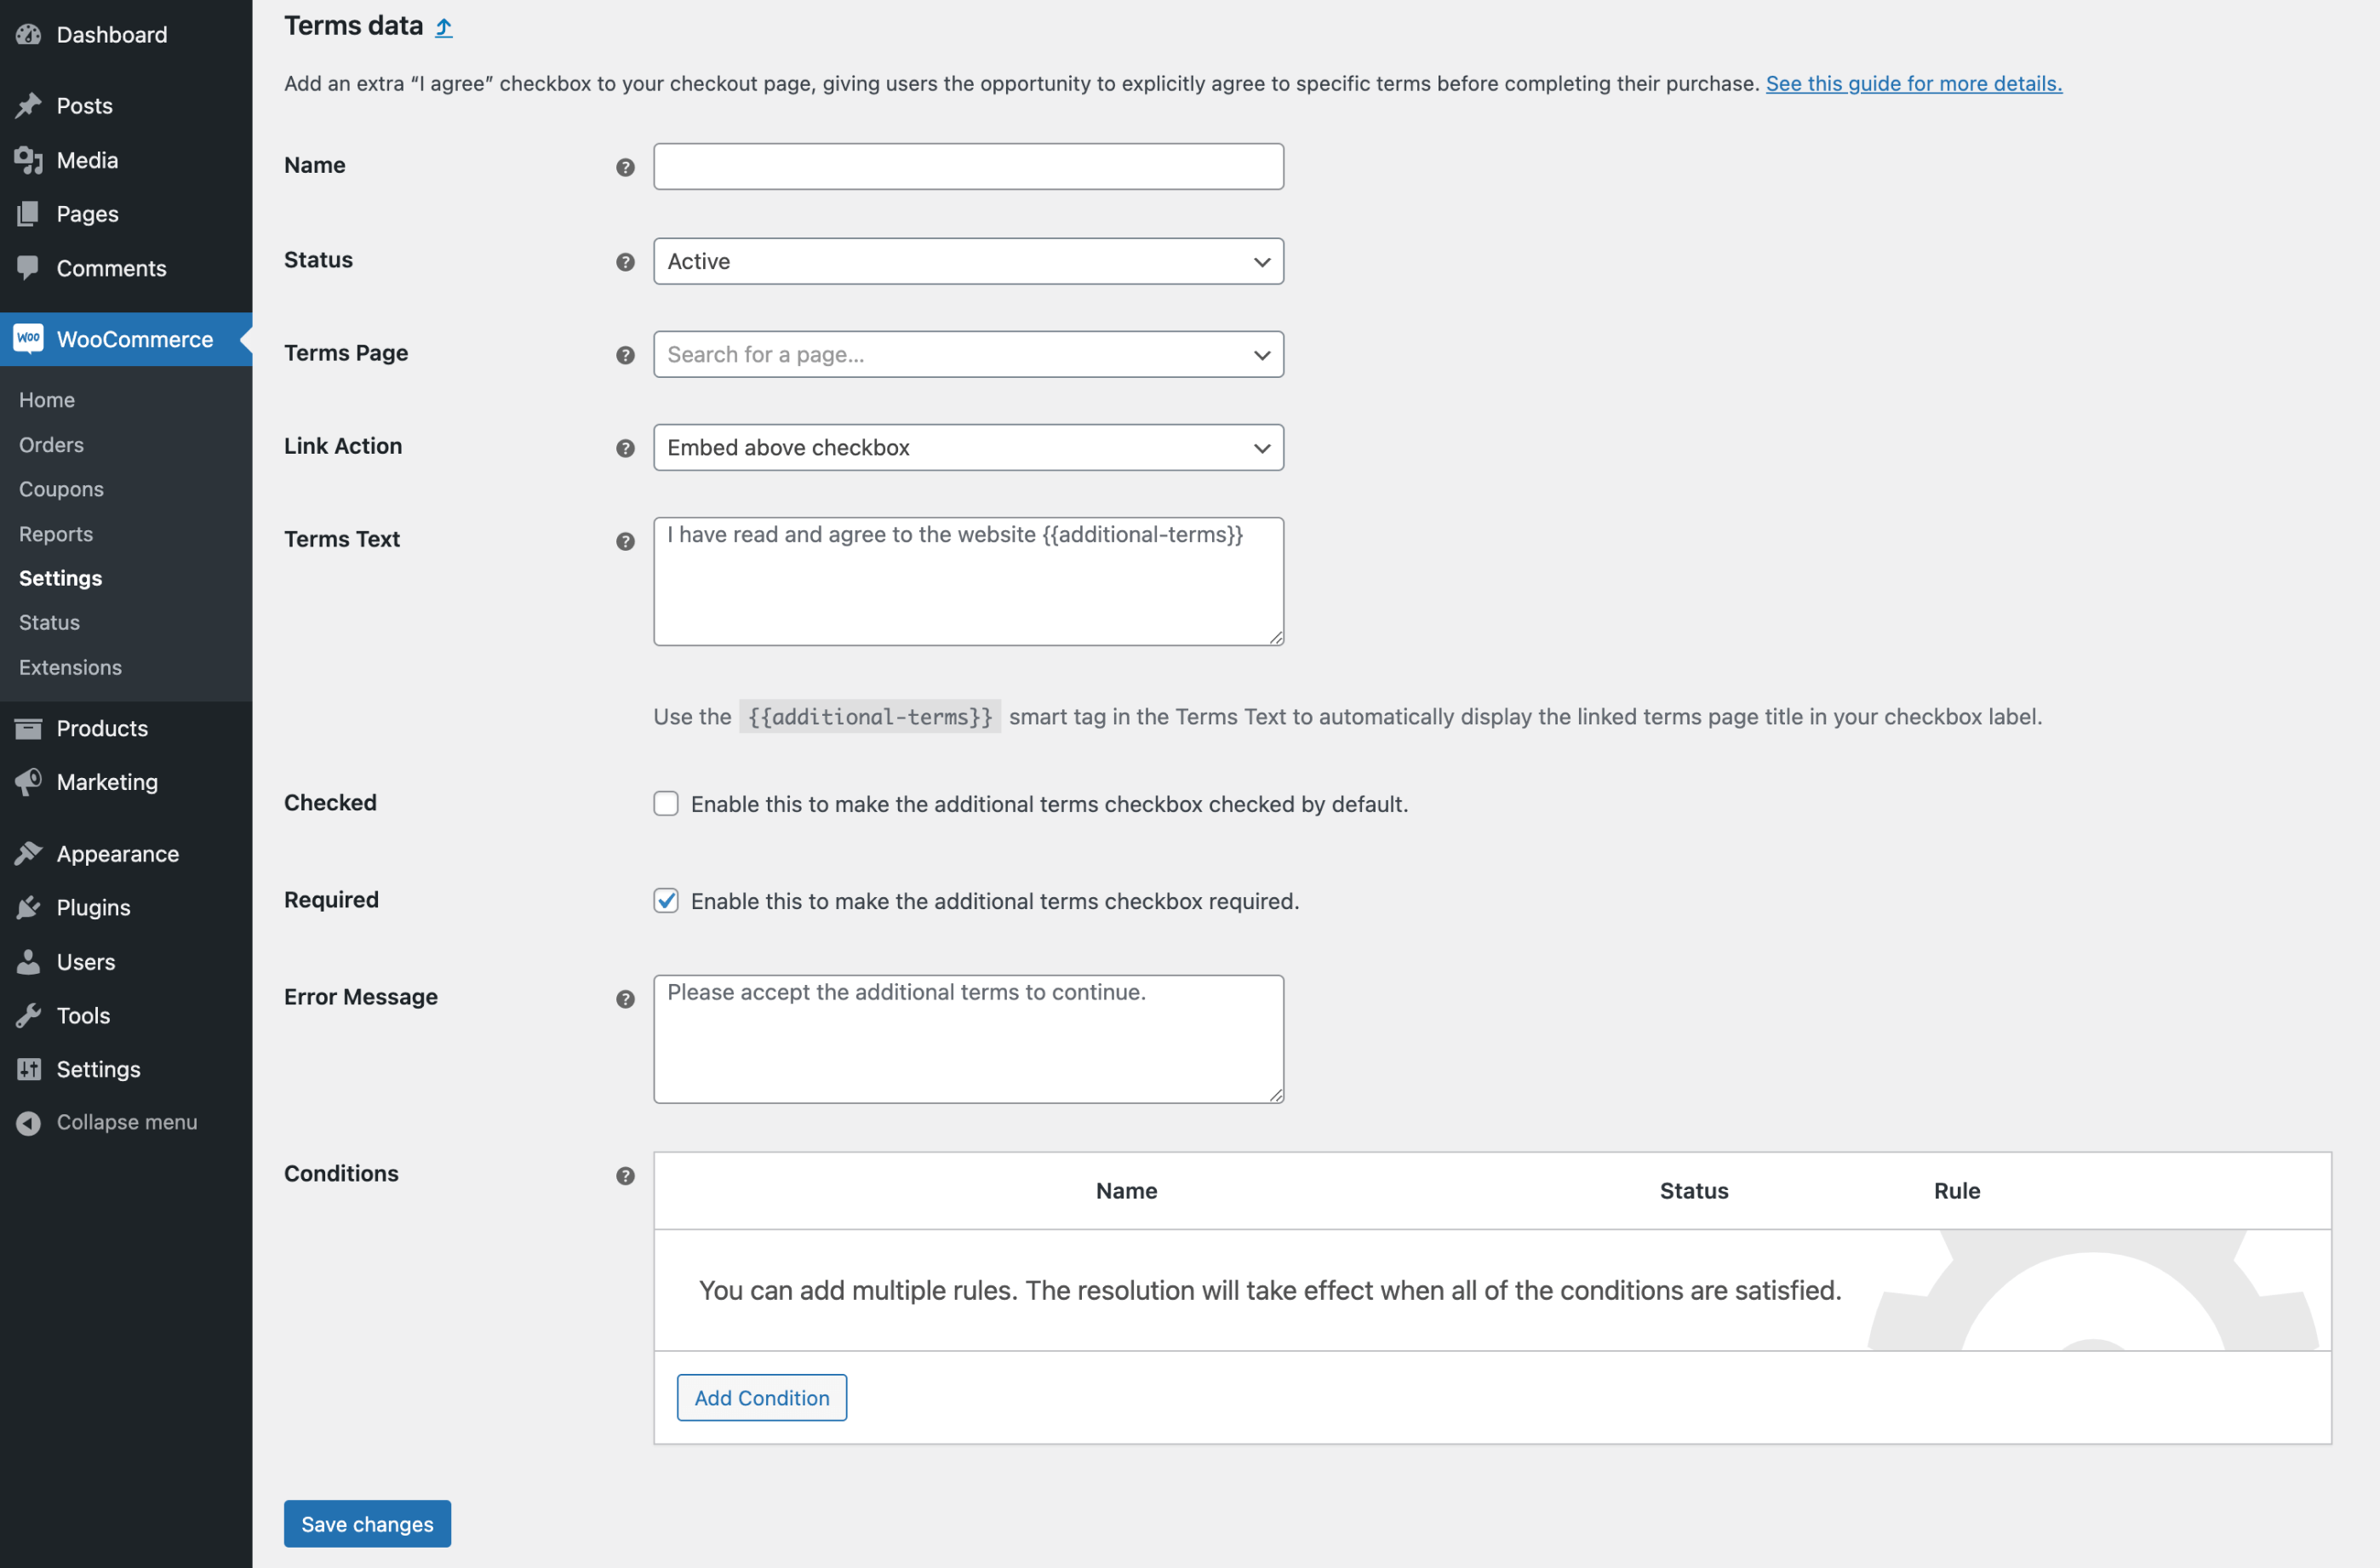
Task: Open the Terms Page search dropdown
Action: click(967, 355)
